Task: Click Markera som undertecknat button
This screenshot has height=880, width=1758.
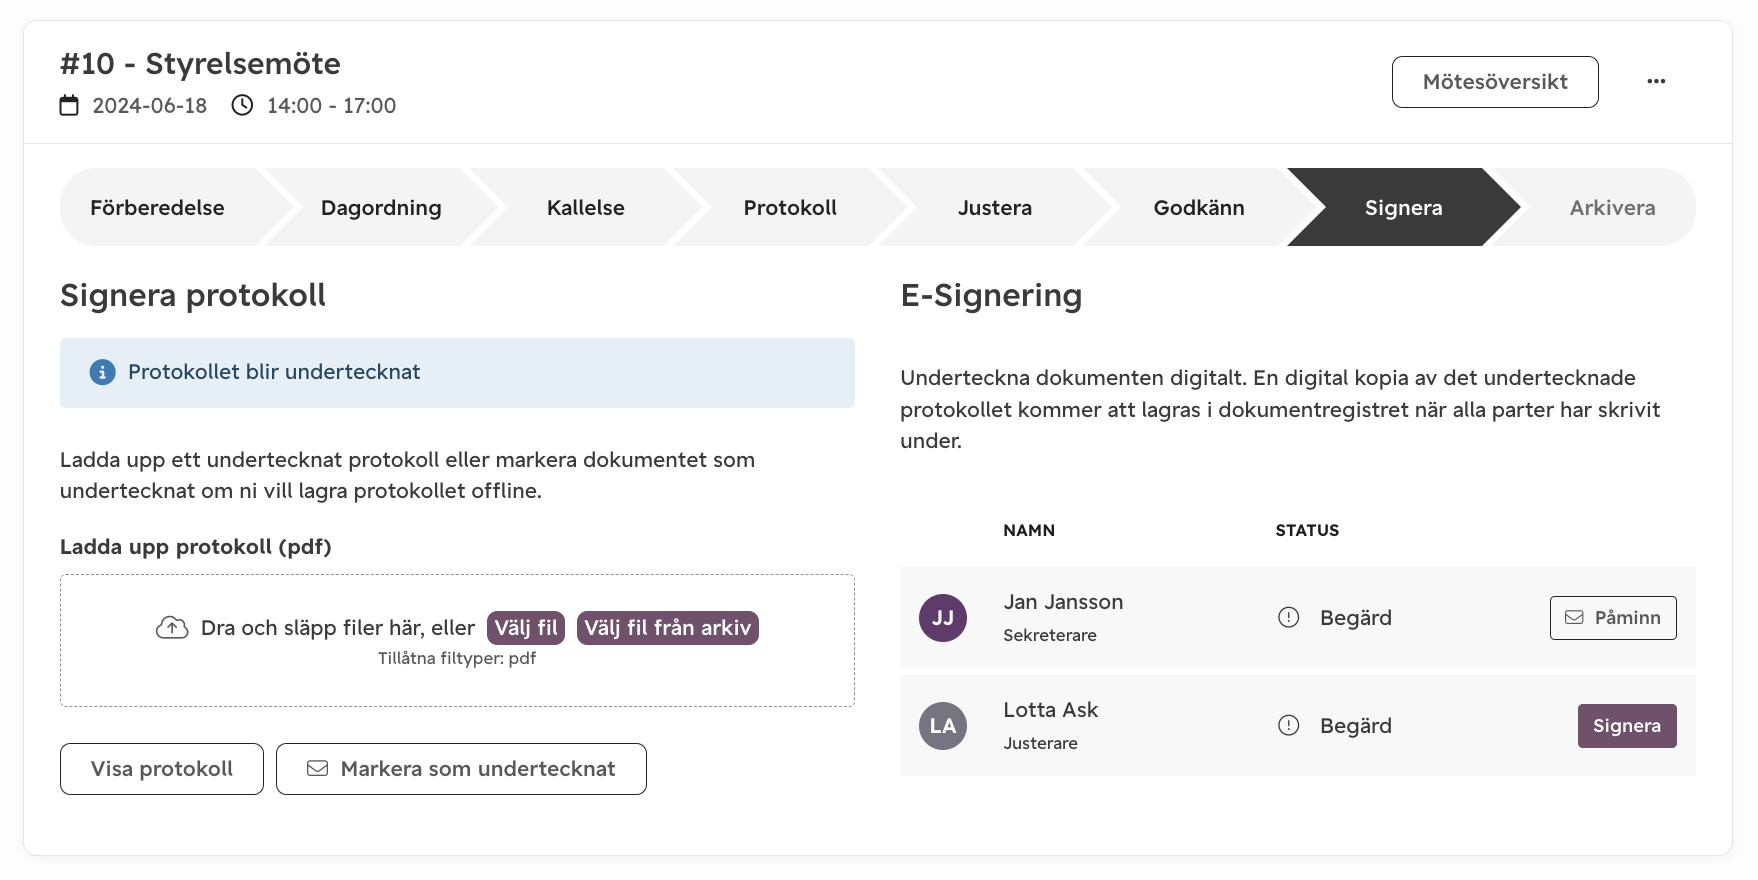Action: pyautogui.click(x=461, y=769)
